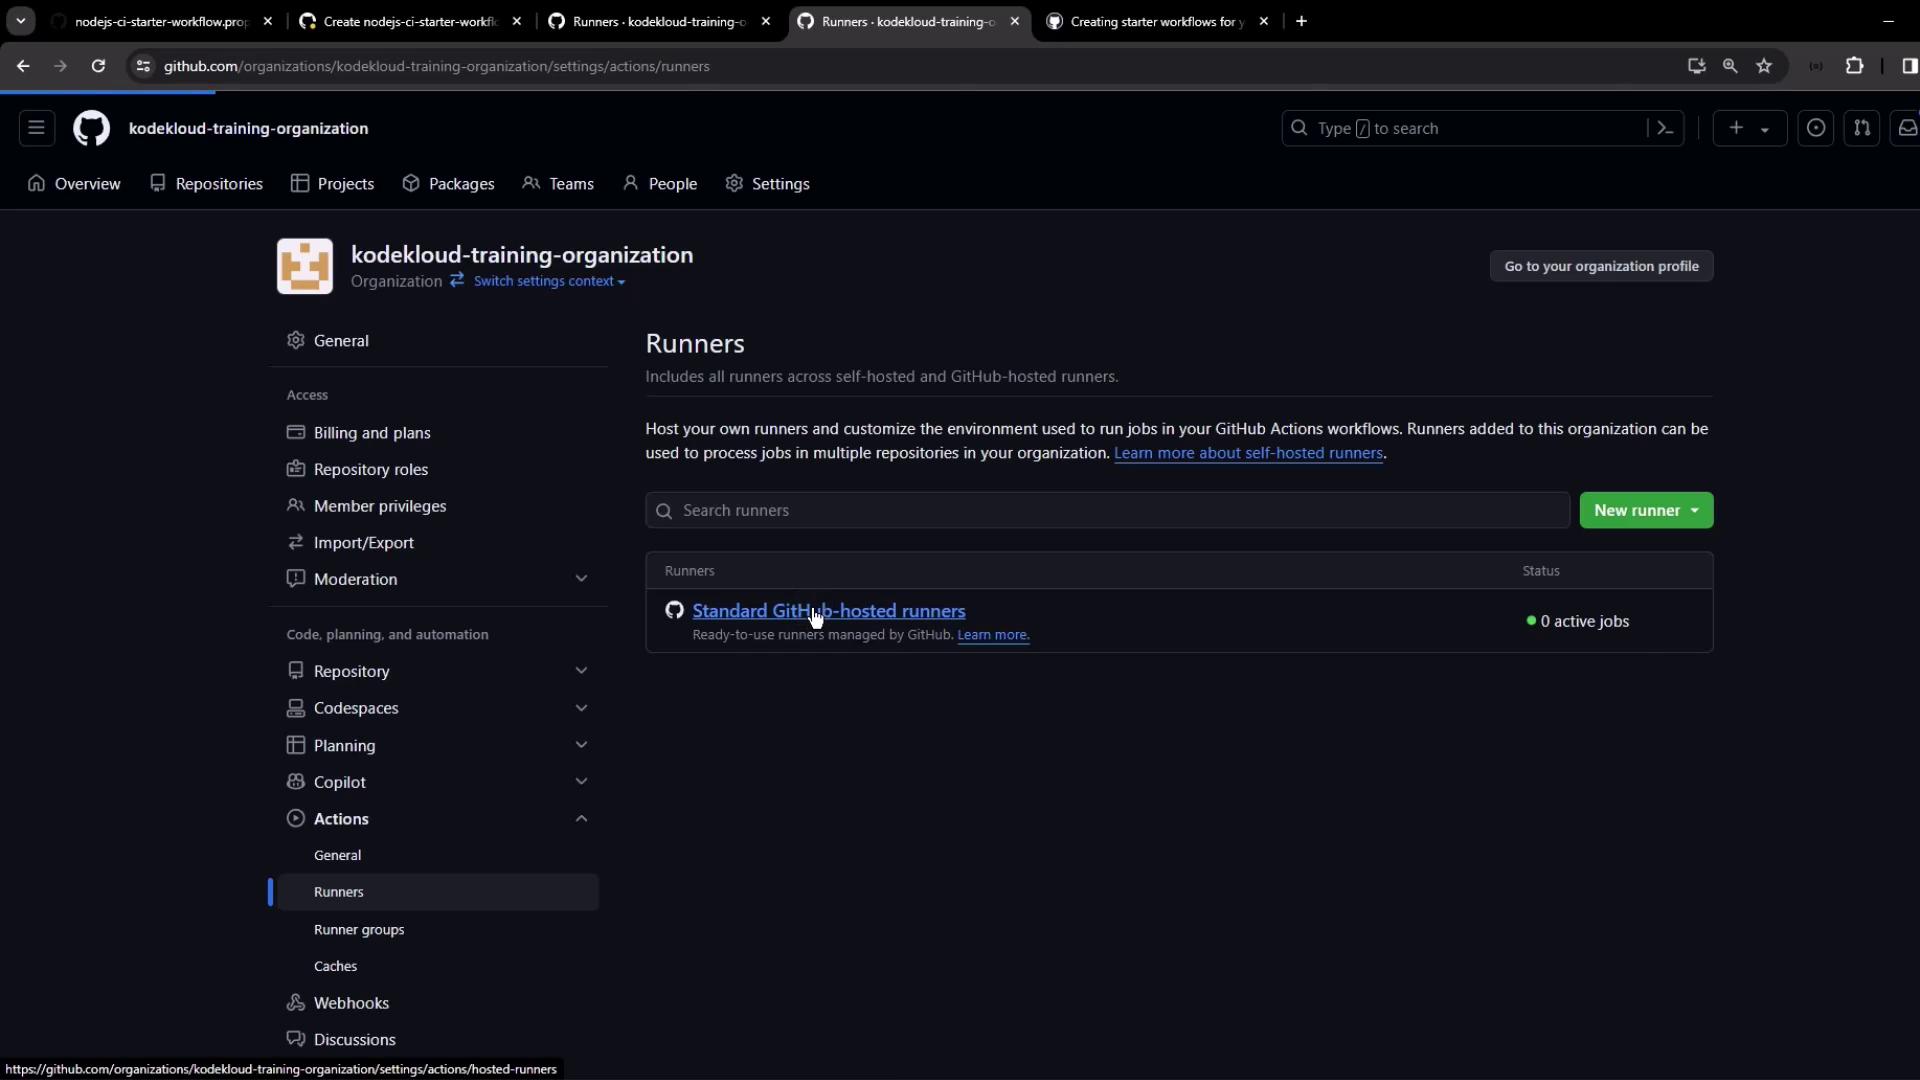
Task: Open the command palette icon
Action: coord(1665,128)
